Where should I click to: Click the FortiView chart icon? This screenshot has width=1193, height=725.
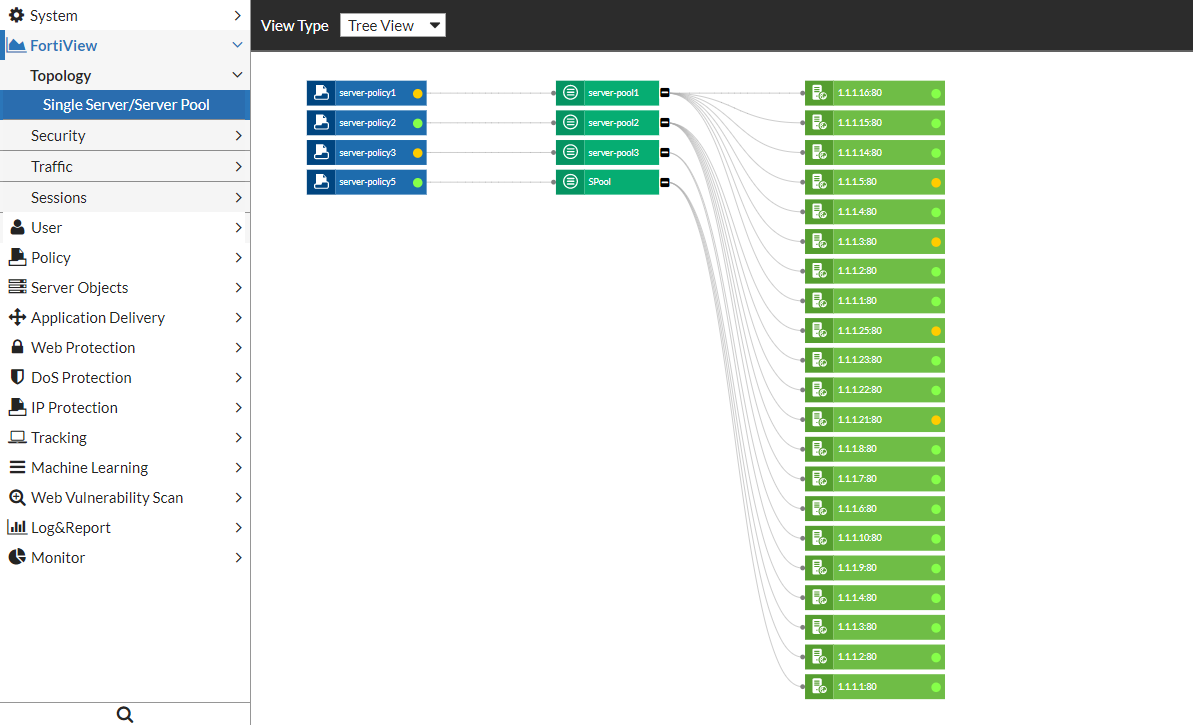pos(16,45)
